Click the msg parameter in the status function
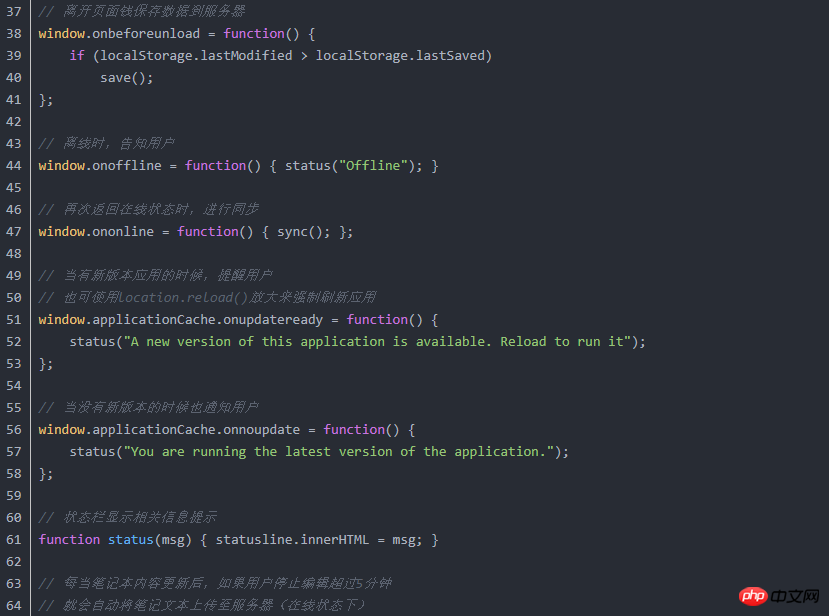 pos(175,539)
